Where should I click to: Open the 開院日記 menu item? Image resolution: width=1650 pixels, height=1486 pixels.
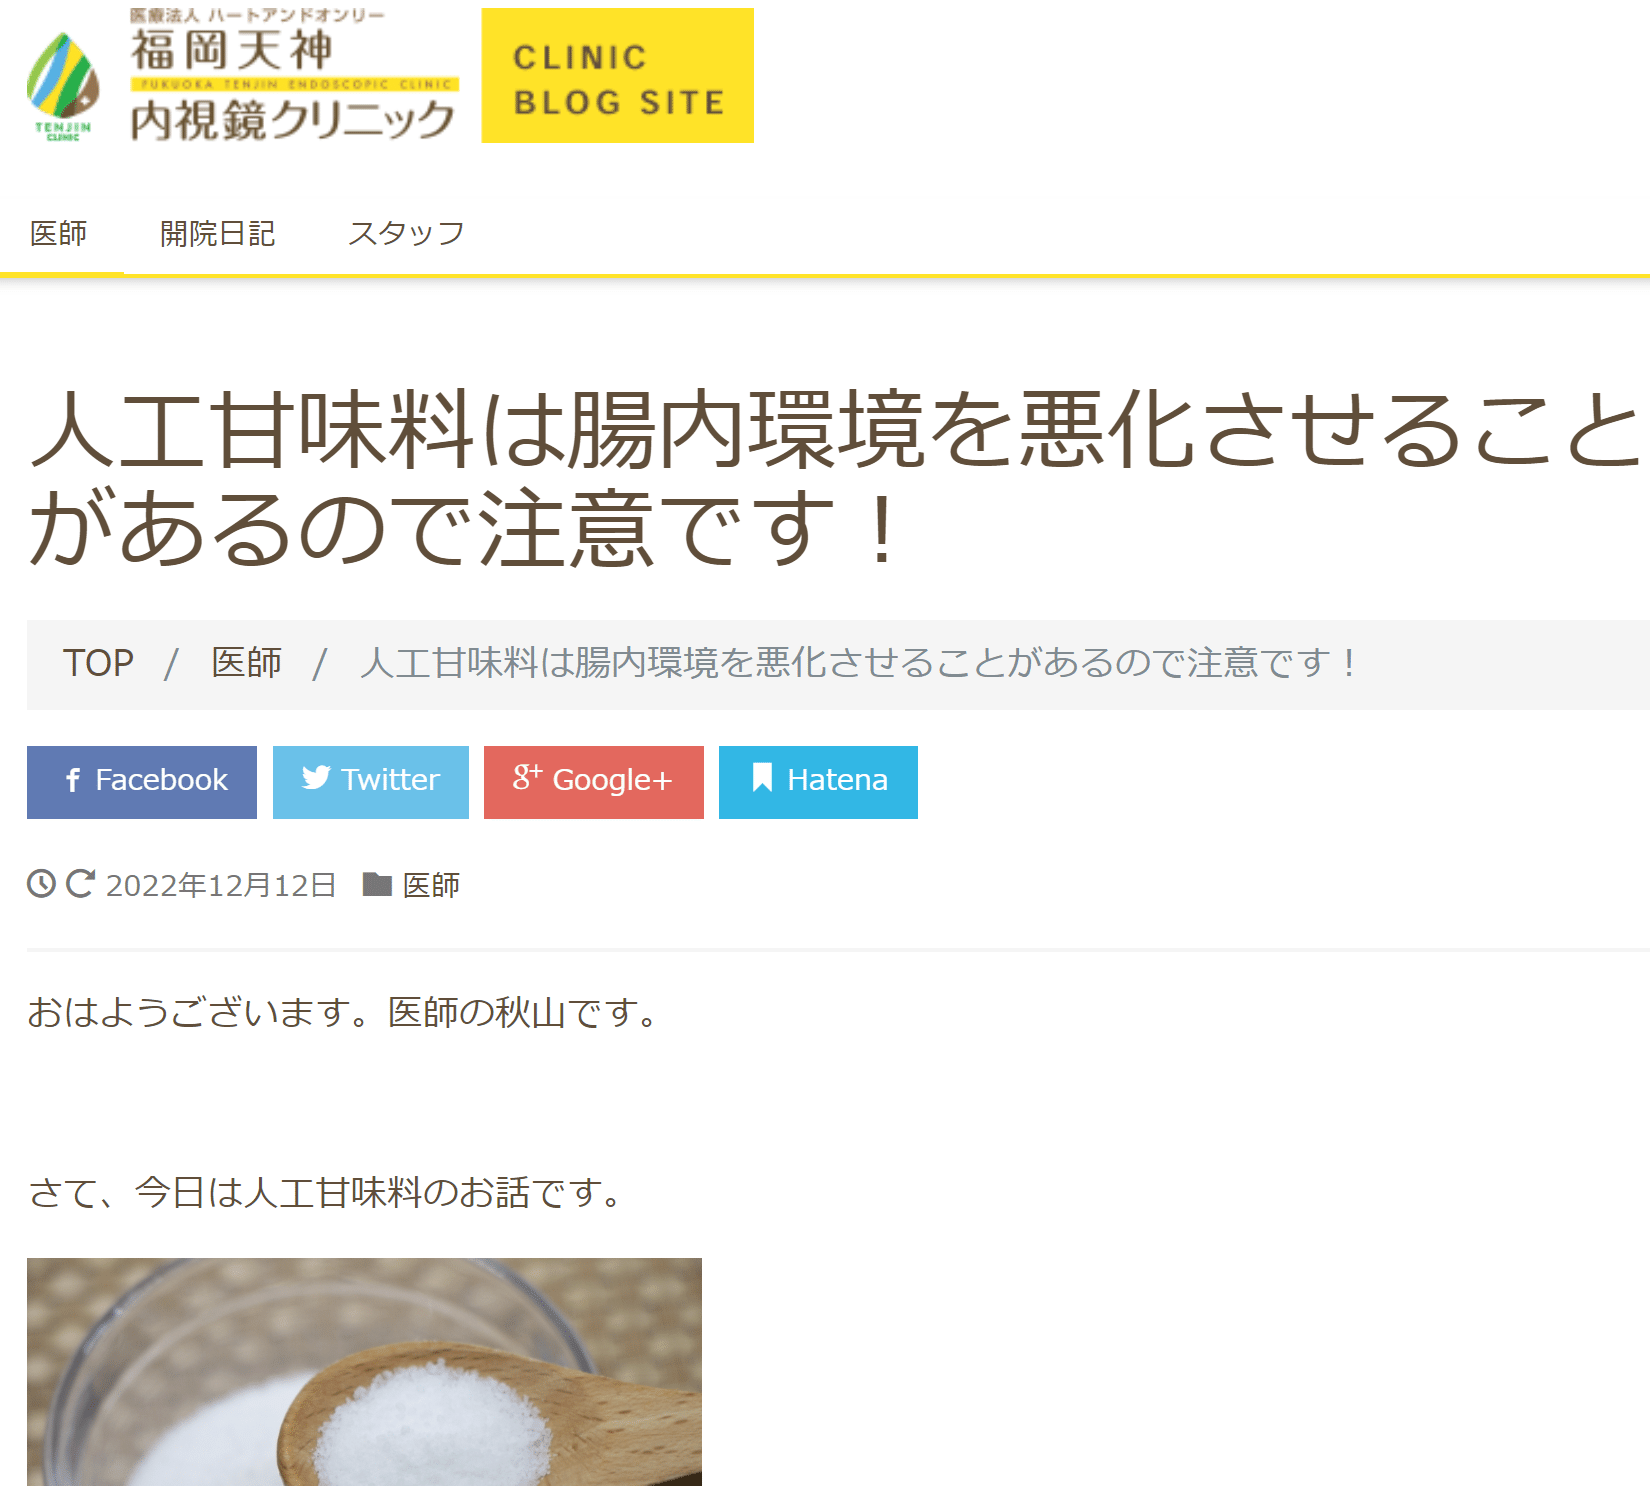218,234
